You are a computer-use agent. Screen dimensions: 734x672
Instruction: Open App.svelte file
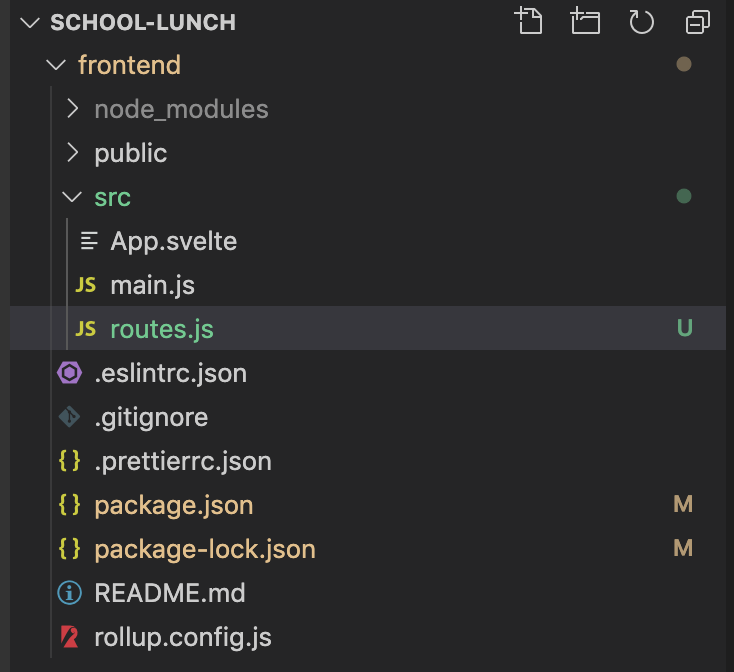[x=173, y=242]
